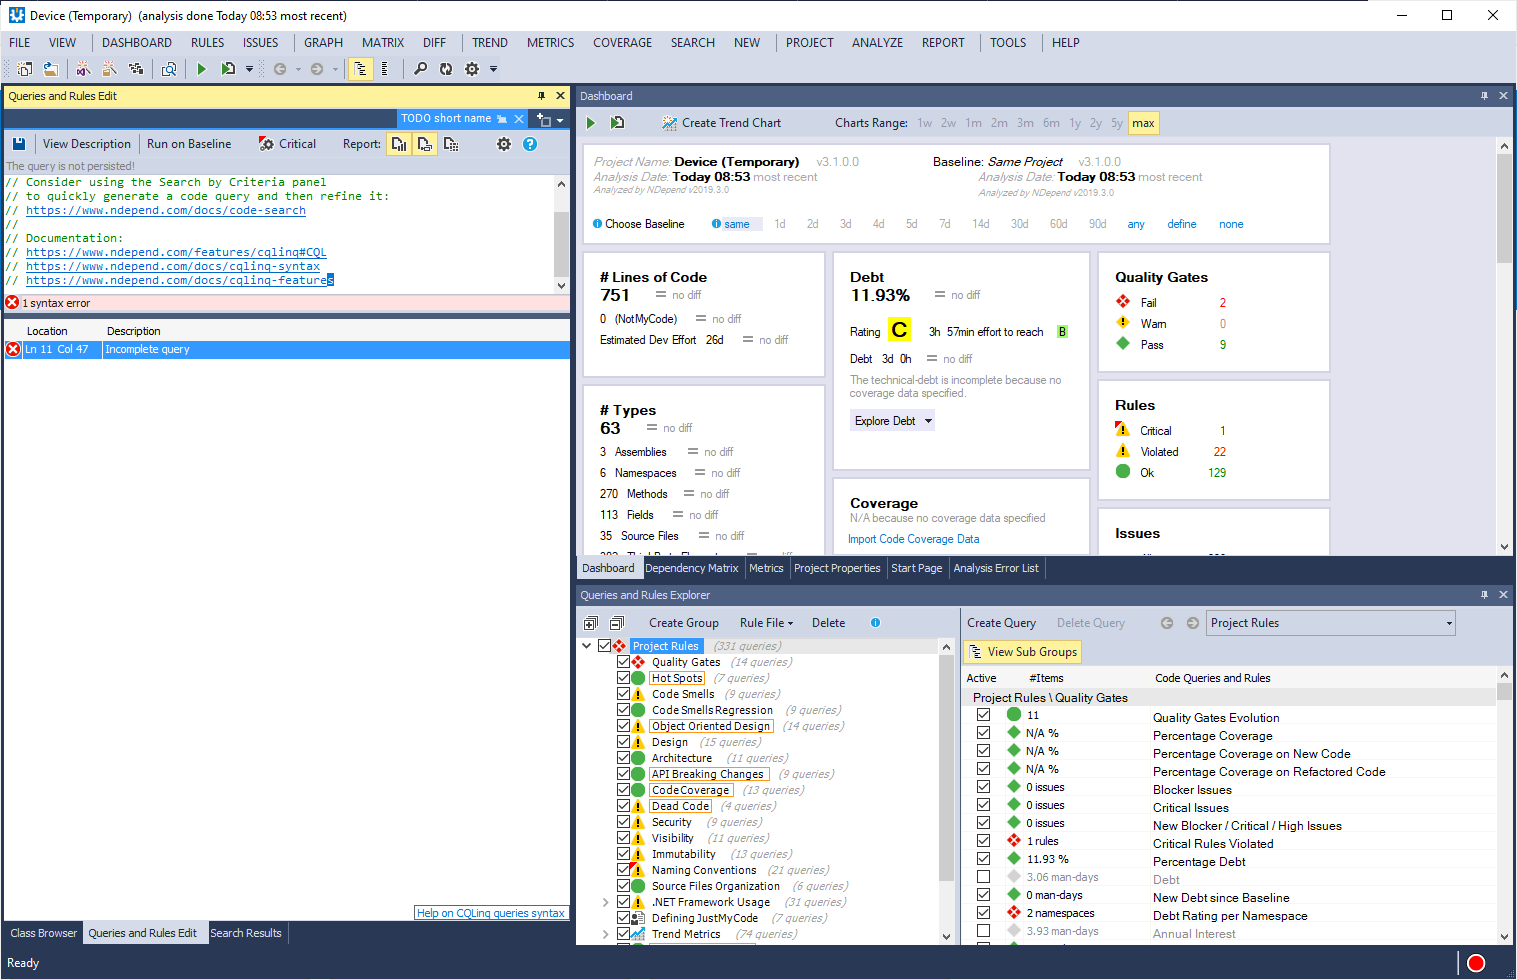Click the first Report chart icon
1517x980 pixels.
399,144
